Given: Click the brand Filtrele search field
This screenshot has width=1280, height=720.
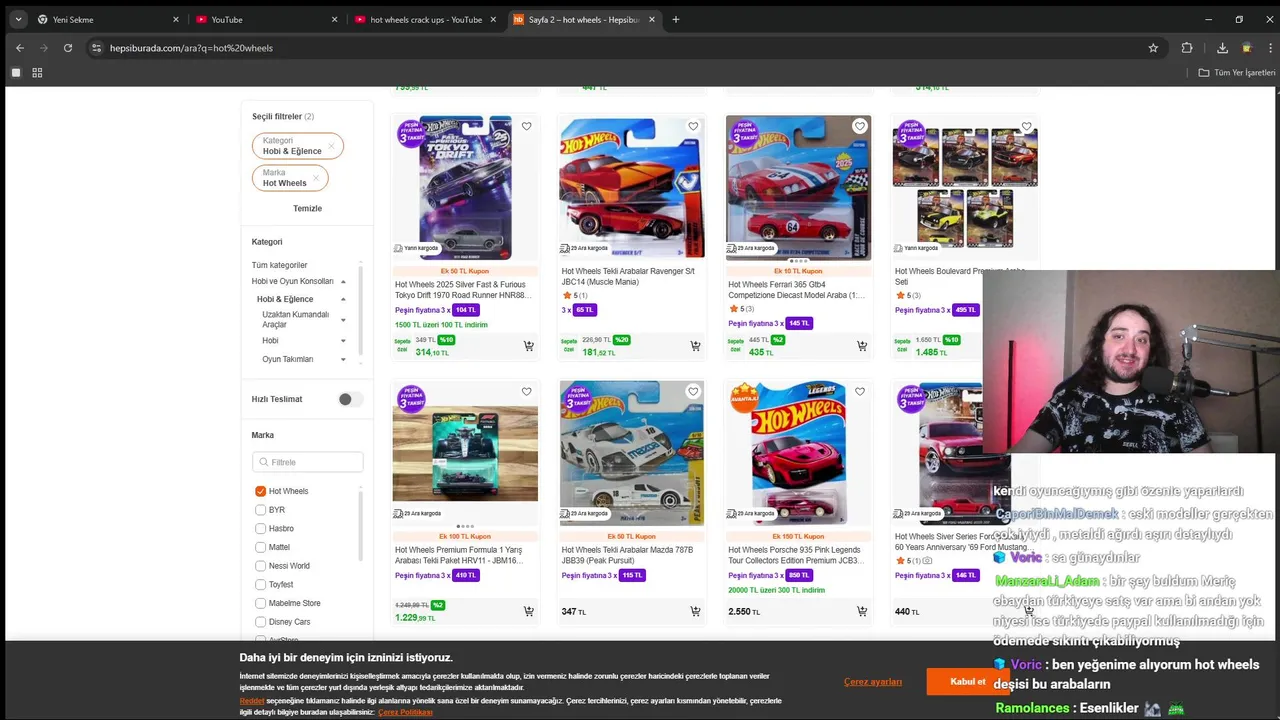Looking at the screenshot, I should point(308,462).
